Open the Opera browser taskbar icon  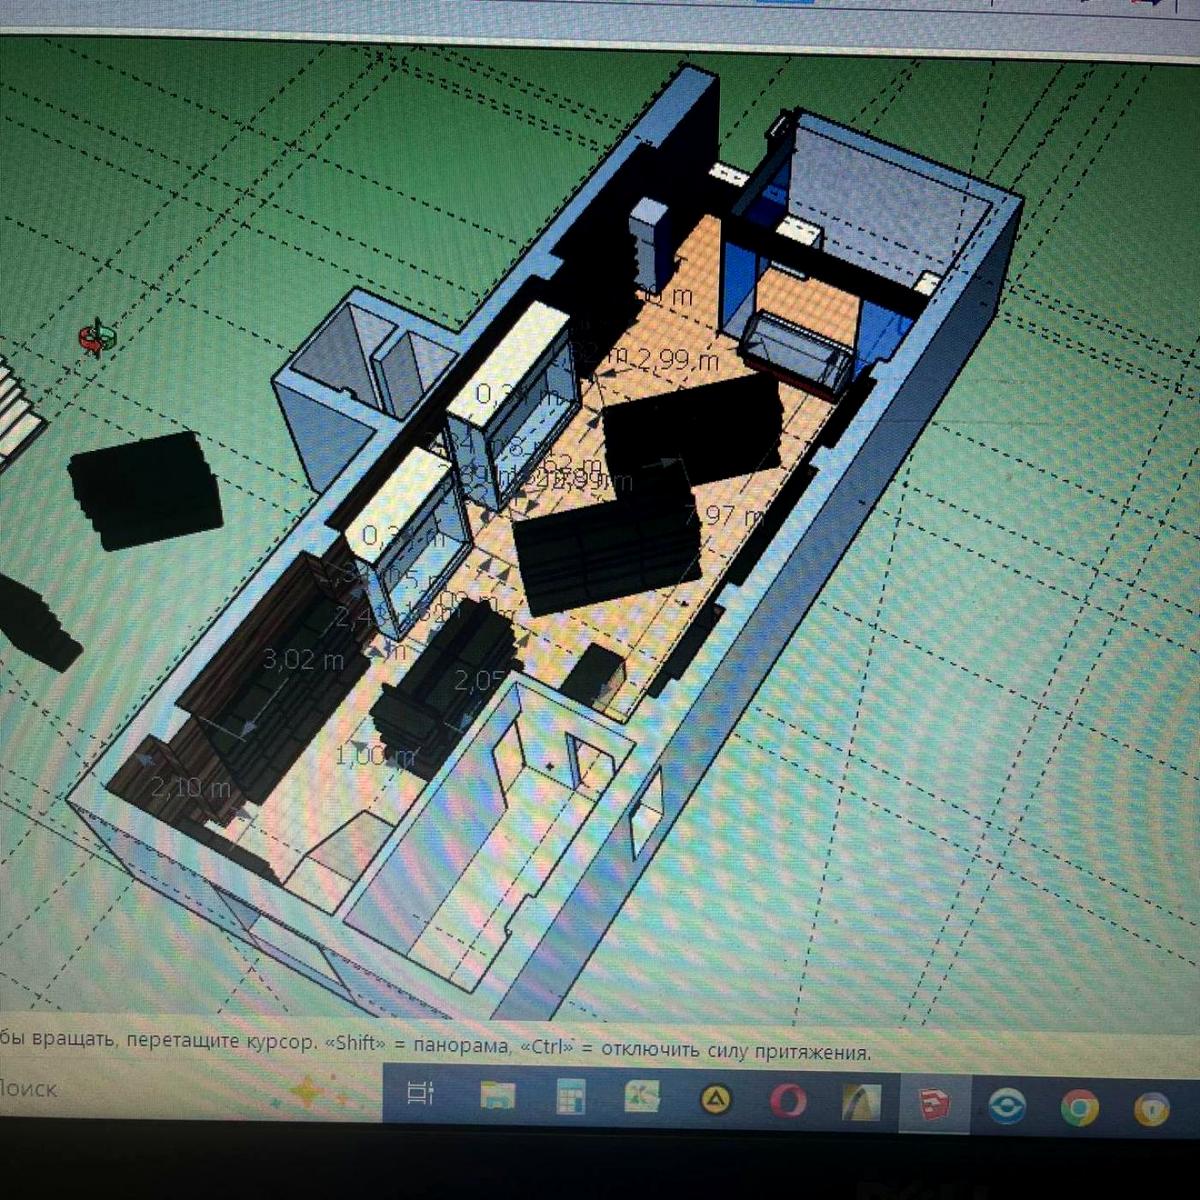click(788, 1102)
